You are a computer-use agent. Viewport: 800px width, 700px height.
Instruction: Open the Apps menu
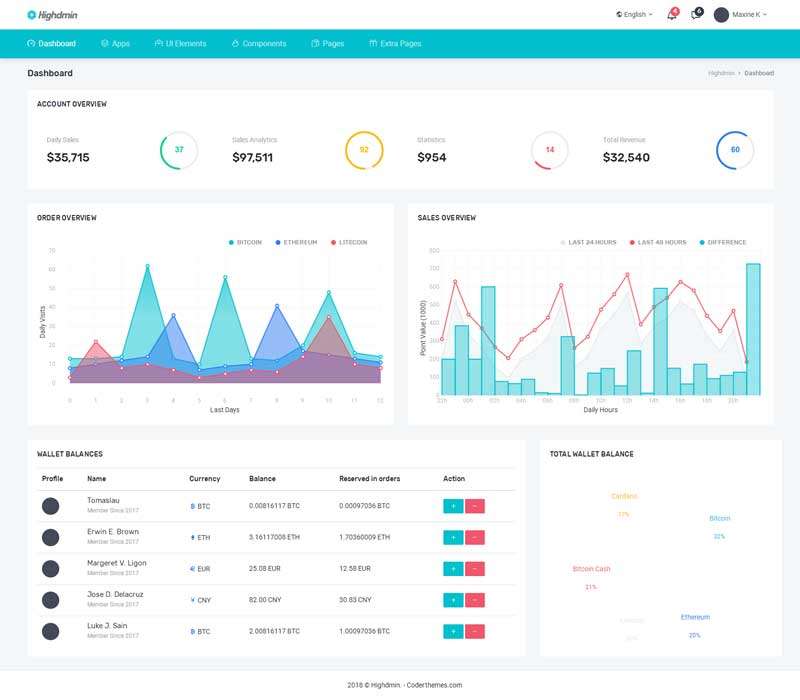point(116,44)
